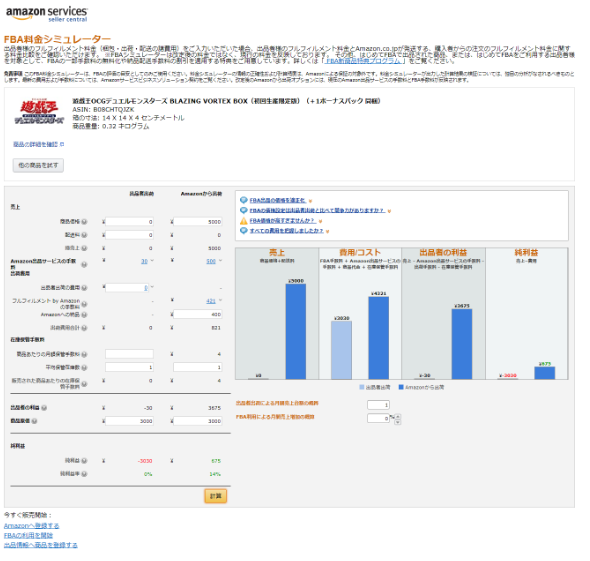Click the light-blue 3030 cost bar
Screen dimensions: 590x561
[341, 350]
